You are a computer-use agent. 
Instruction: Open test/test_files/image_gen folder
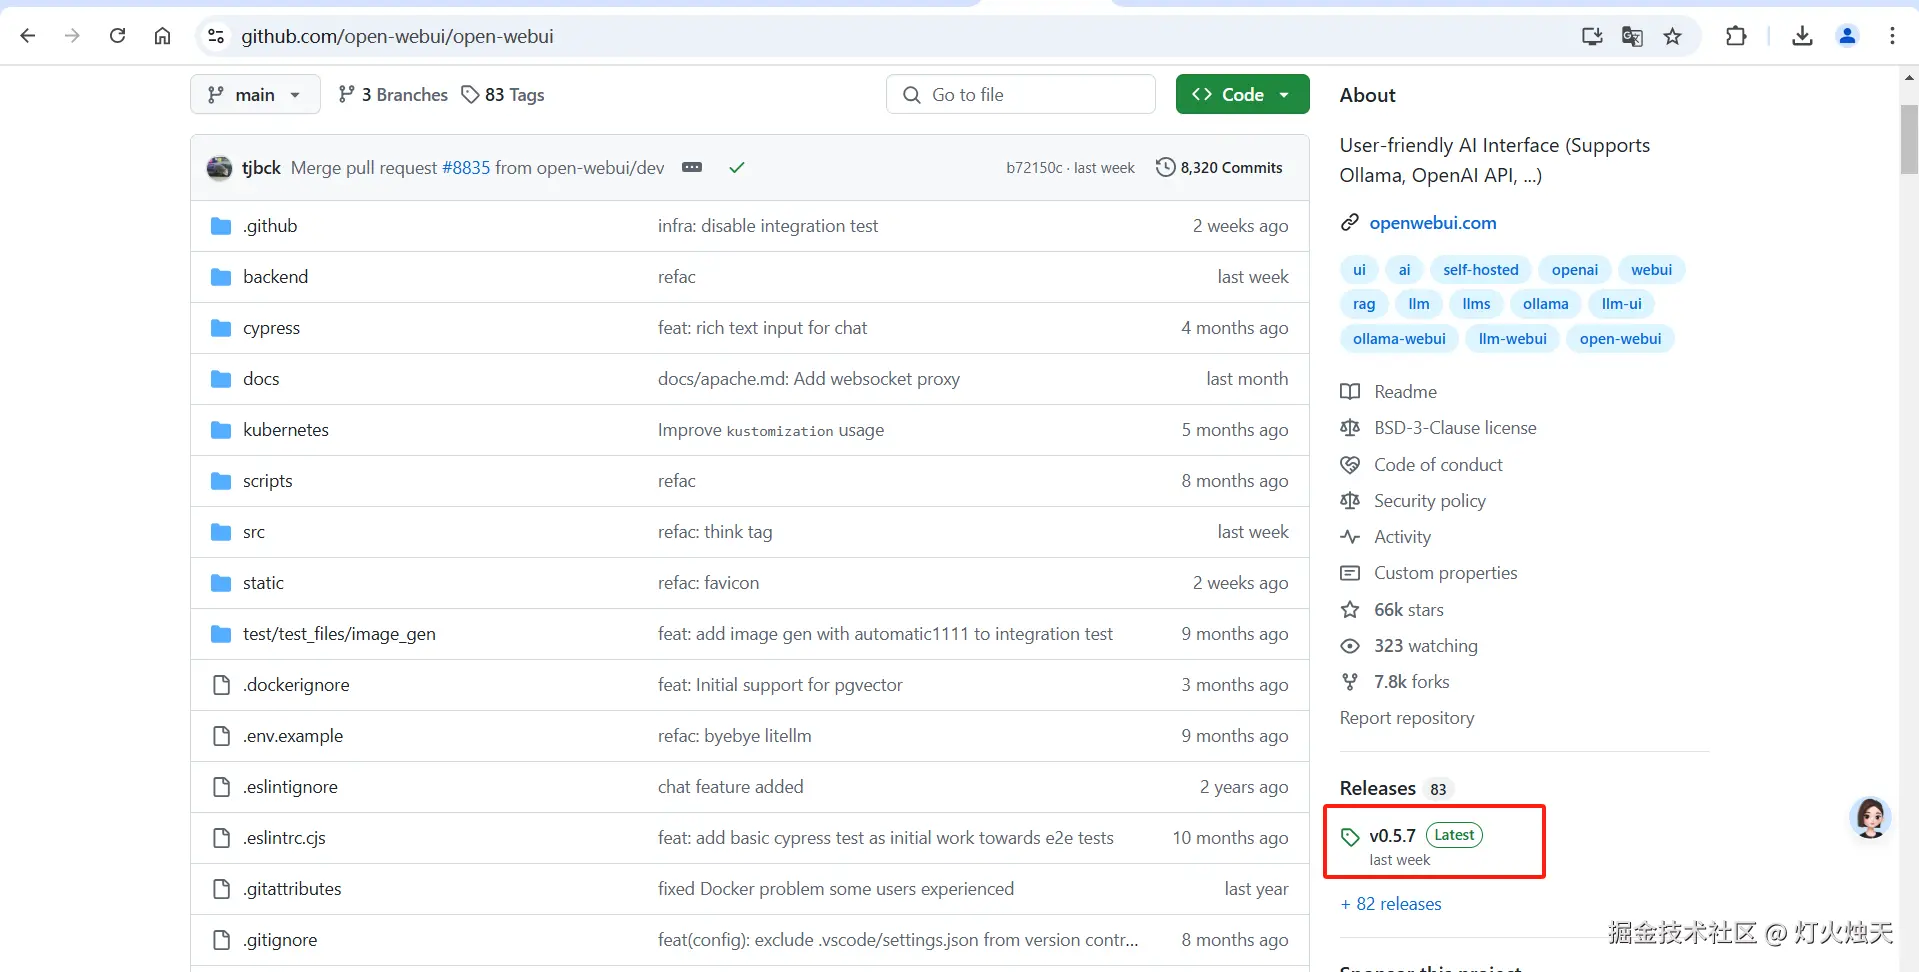click(x=339, y=634)
